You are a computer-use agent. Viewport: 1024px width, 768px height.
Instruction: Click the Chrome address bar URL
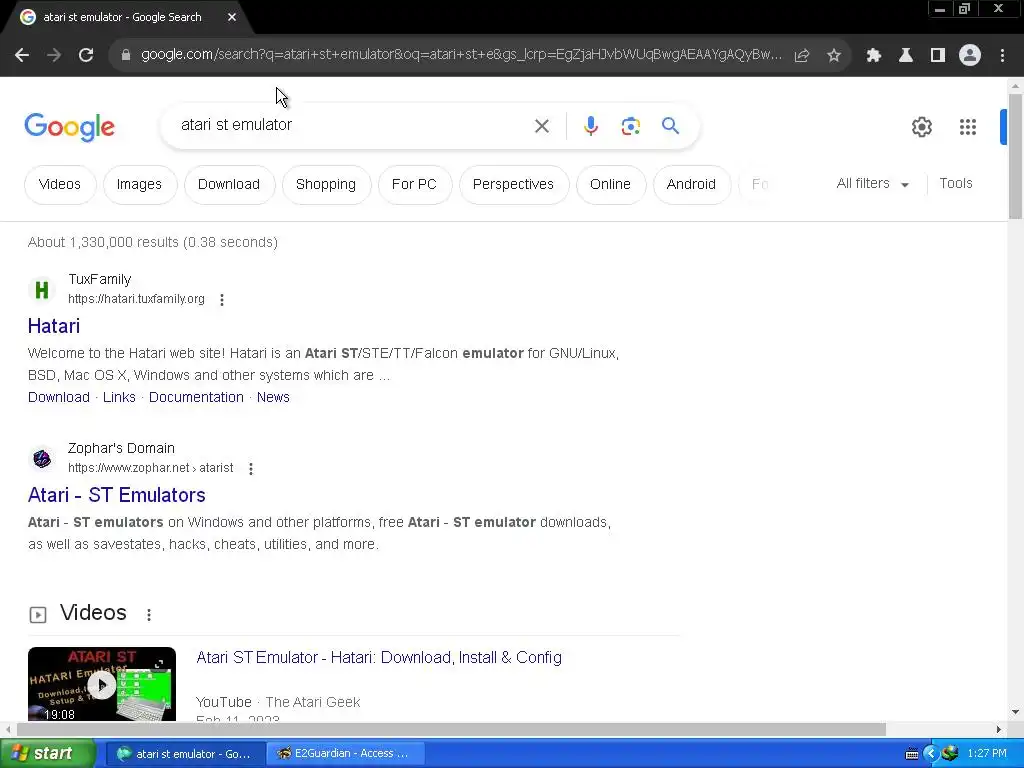pyautogui.click(x=461, y=55)
